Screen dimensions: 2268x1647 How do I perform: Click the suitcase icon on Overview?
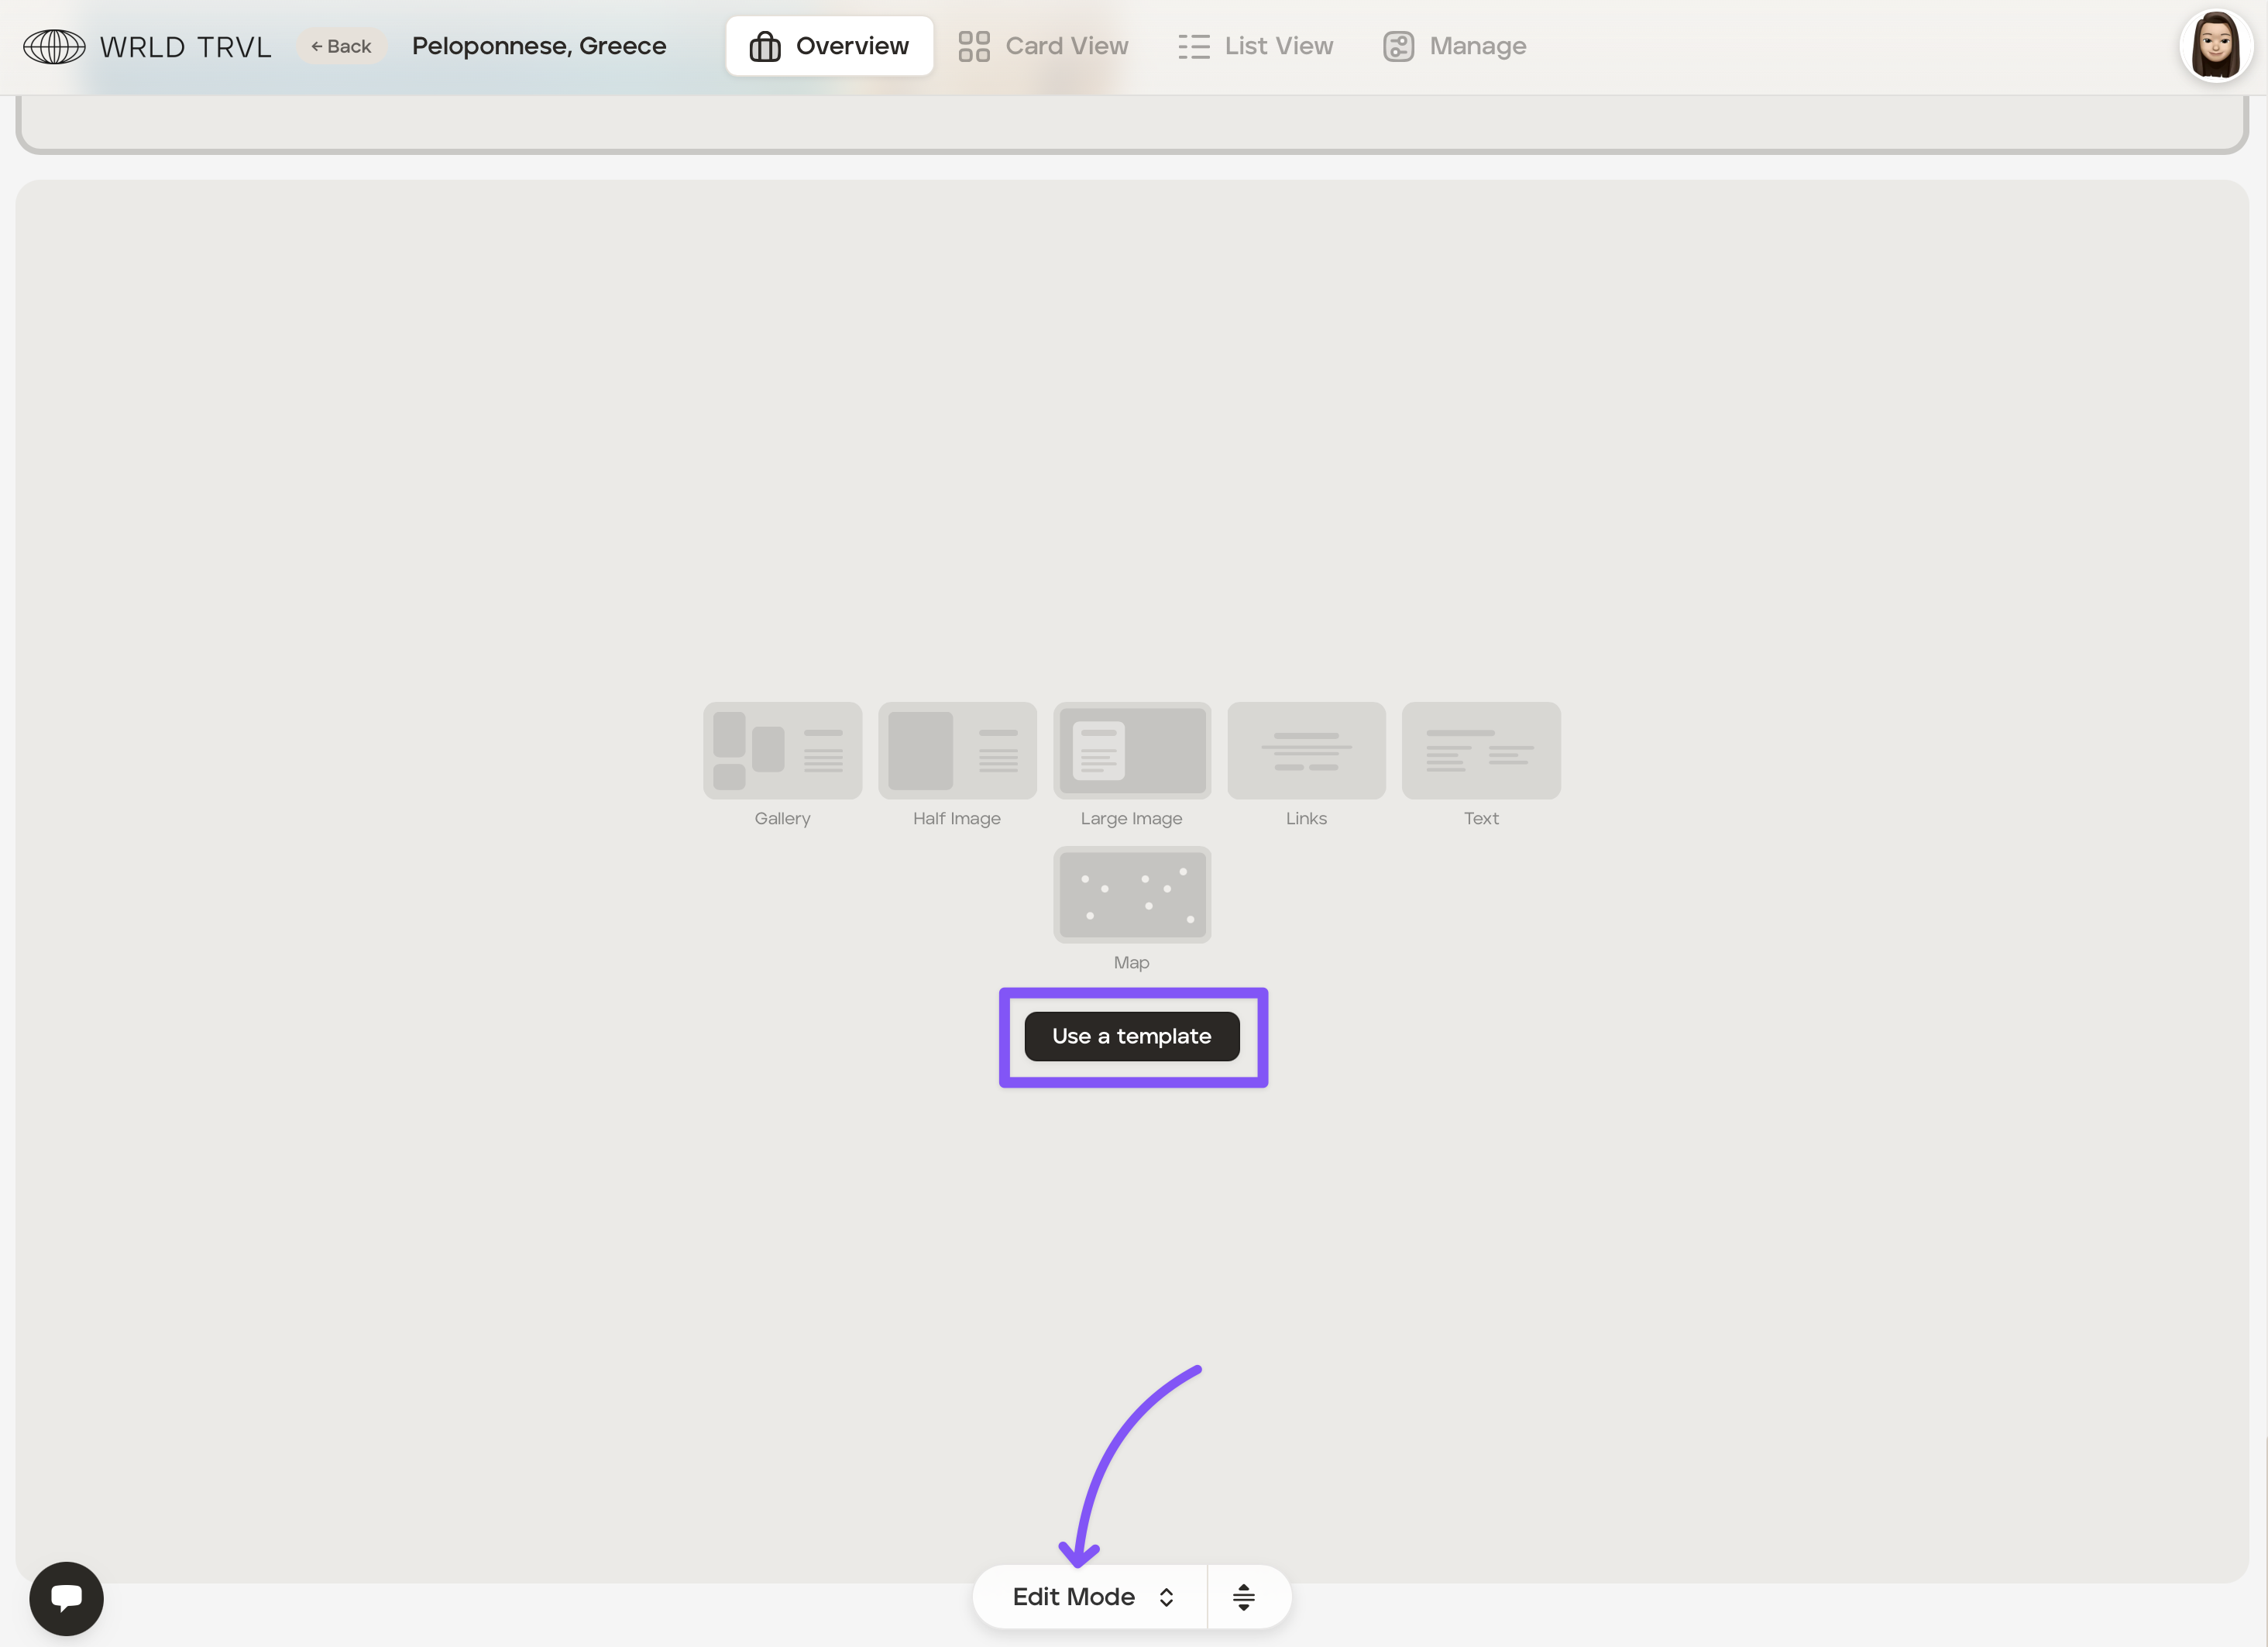[765, 46]
